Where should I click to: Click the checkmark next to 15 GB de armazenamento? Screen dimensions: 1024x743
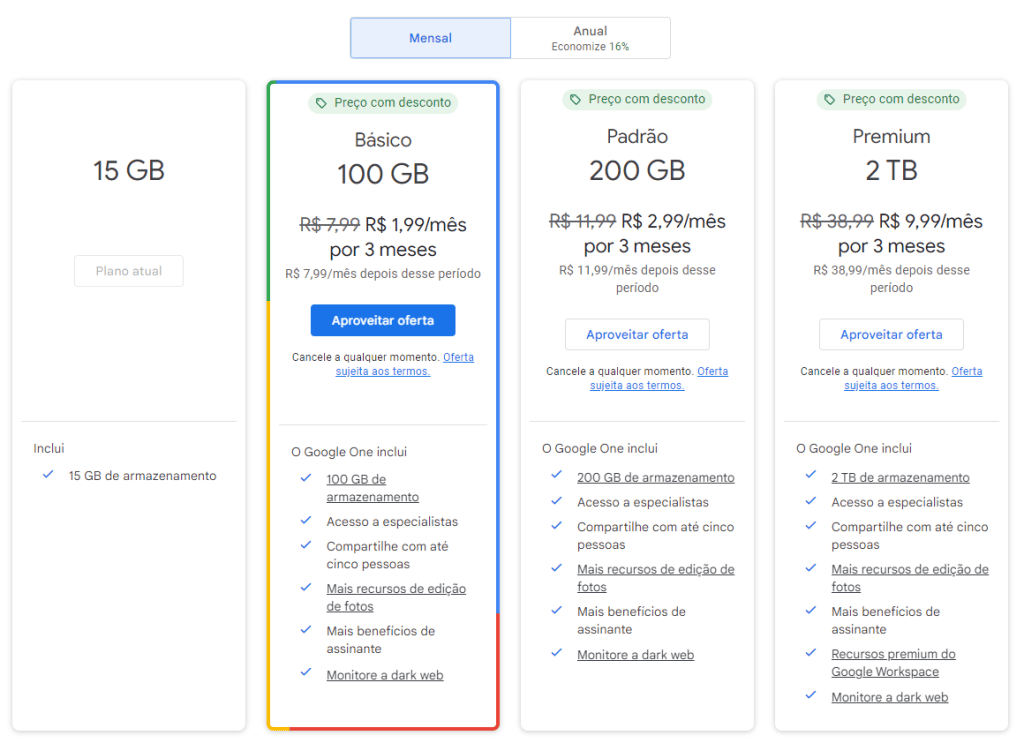click(47, 476)
